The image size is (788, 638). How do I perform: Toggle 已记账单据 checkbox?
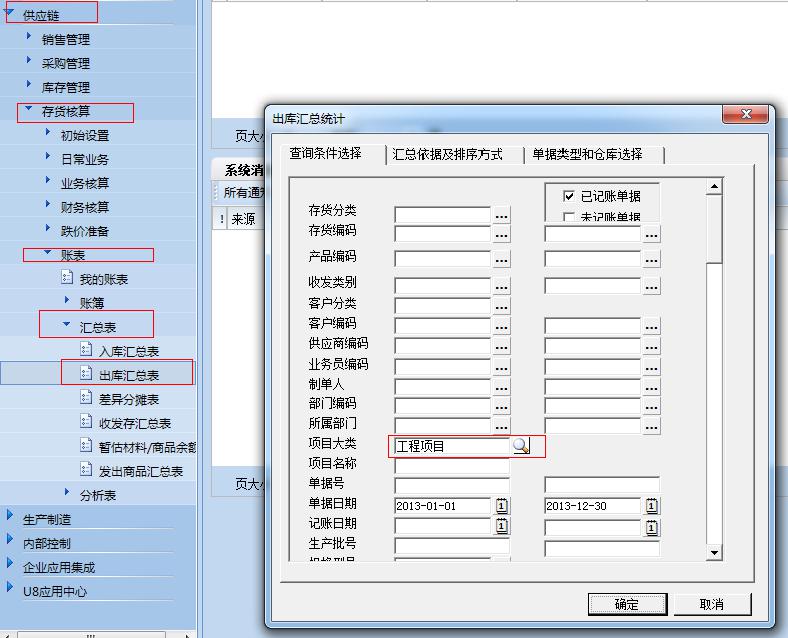pos(569,196)
